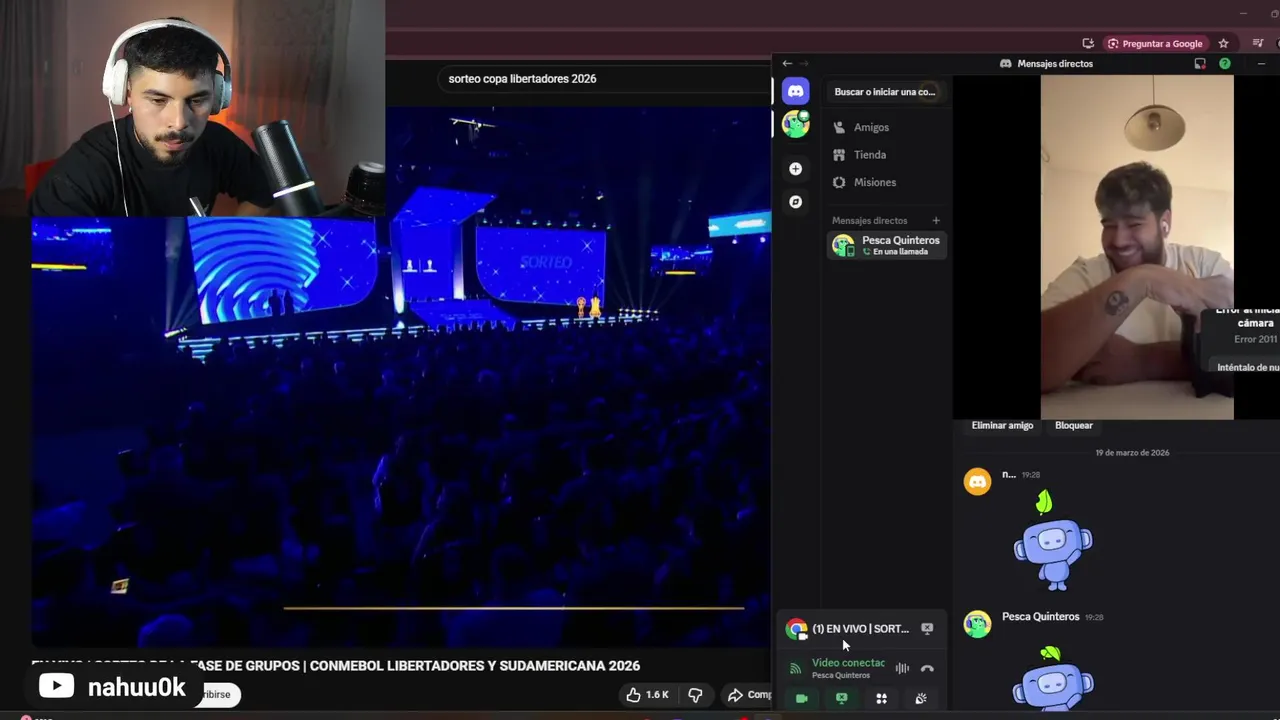Click Buscar o iniciar una conversación field
This screenshot has height=720, width=1280.
884,92
